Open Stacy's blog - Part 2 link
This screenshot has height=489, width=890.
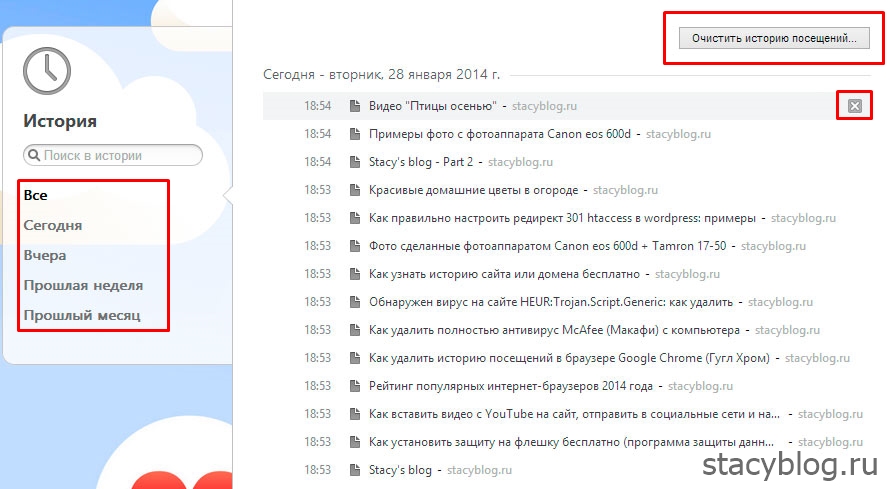(421, 162)
